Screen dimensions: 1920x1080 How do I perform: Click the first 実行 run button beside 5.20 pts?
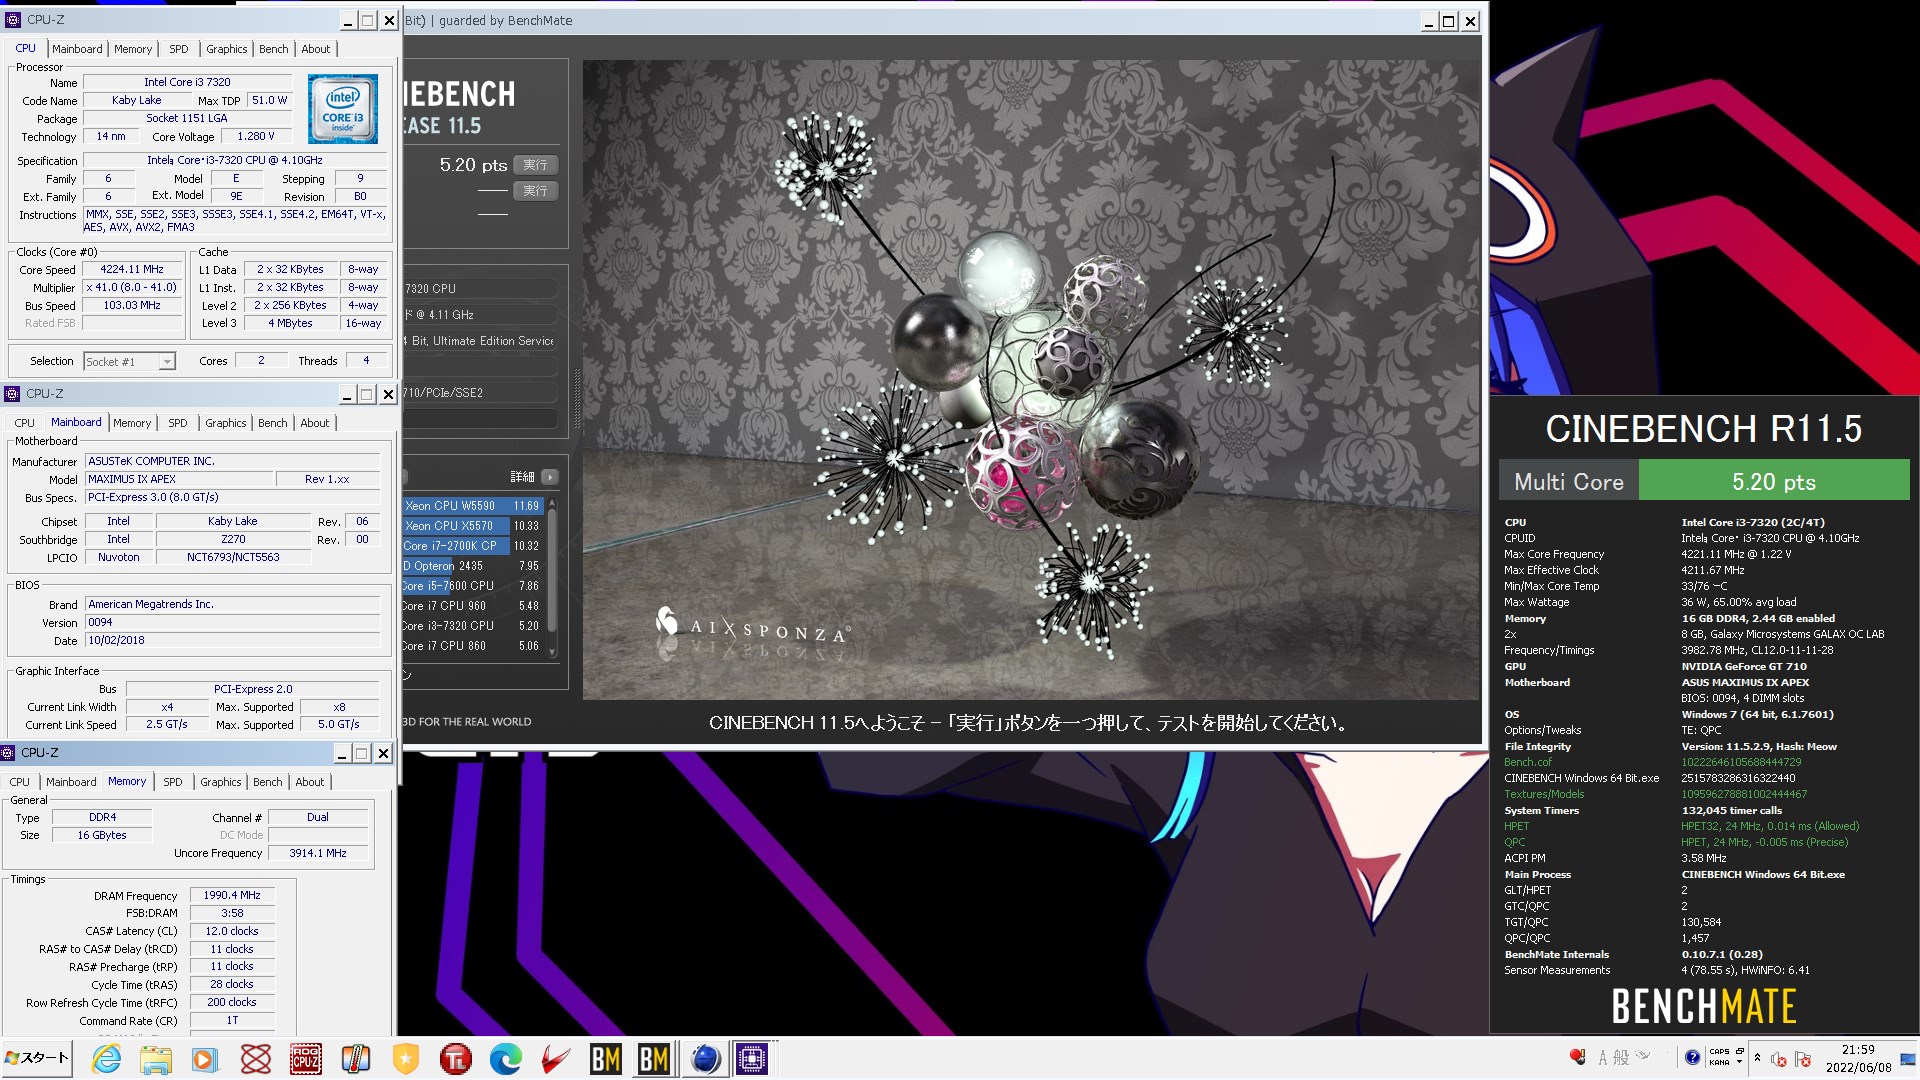tap(535, 165)
